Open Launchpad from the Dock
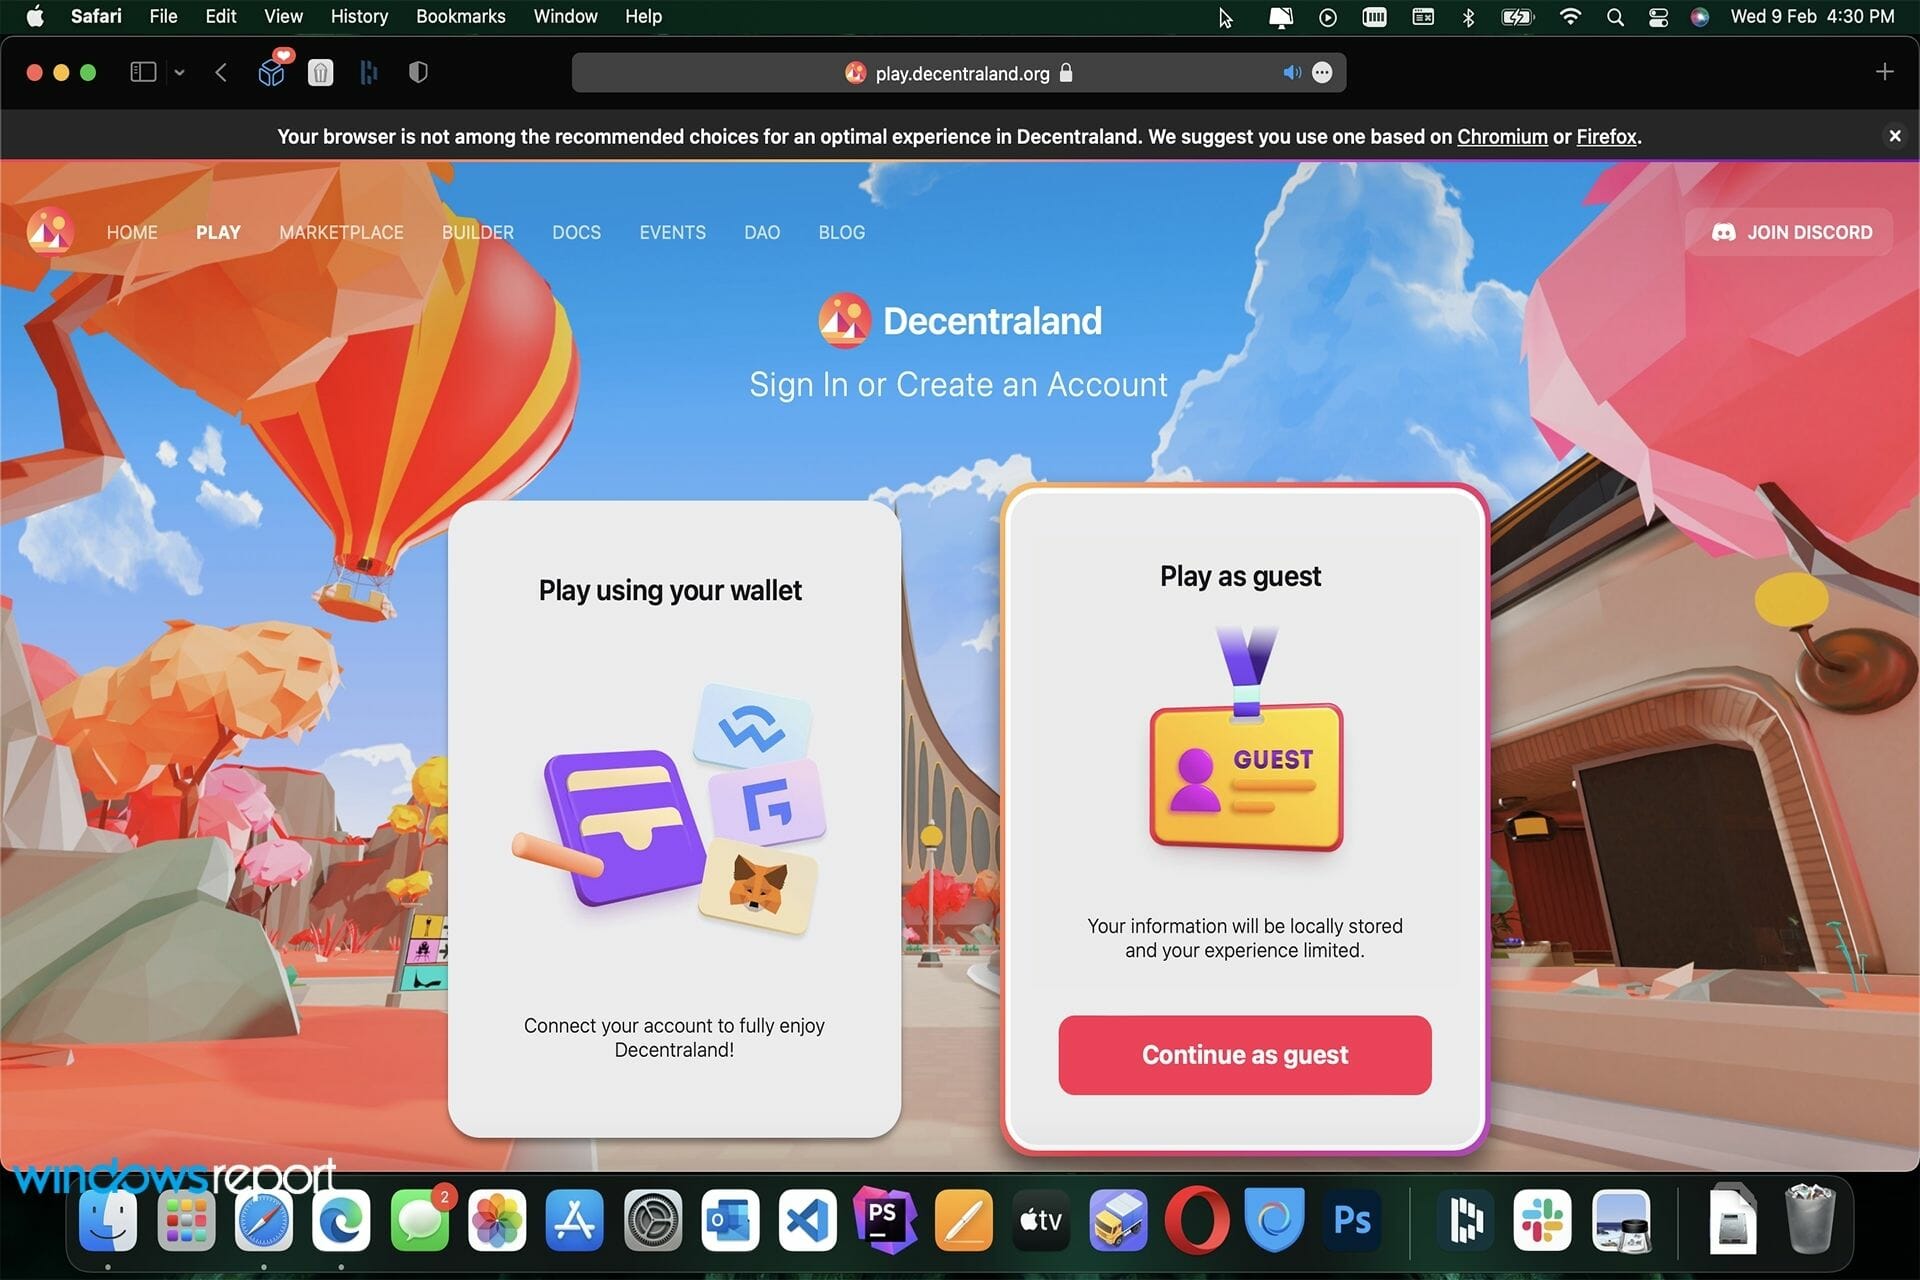The image size is (1920, 1280). point(186,1220)
